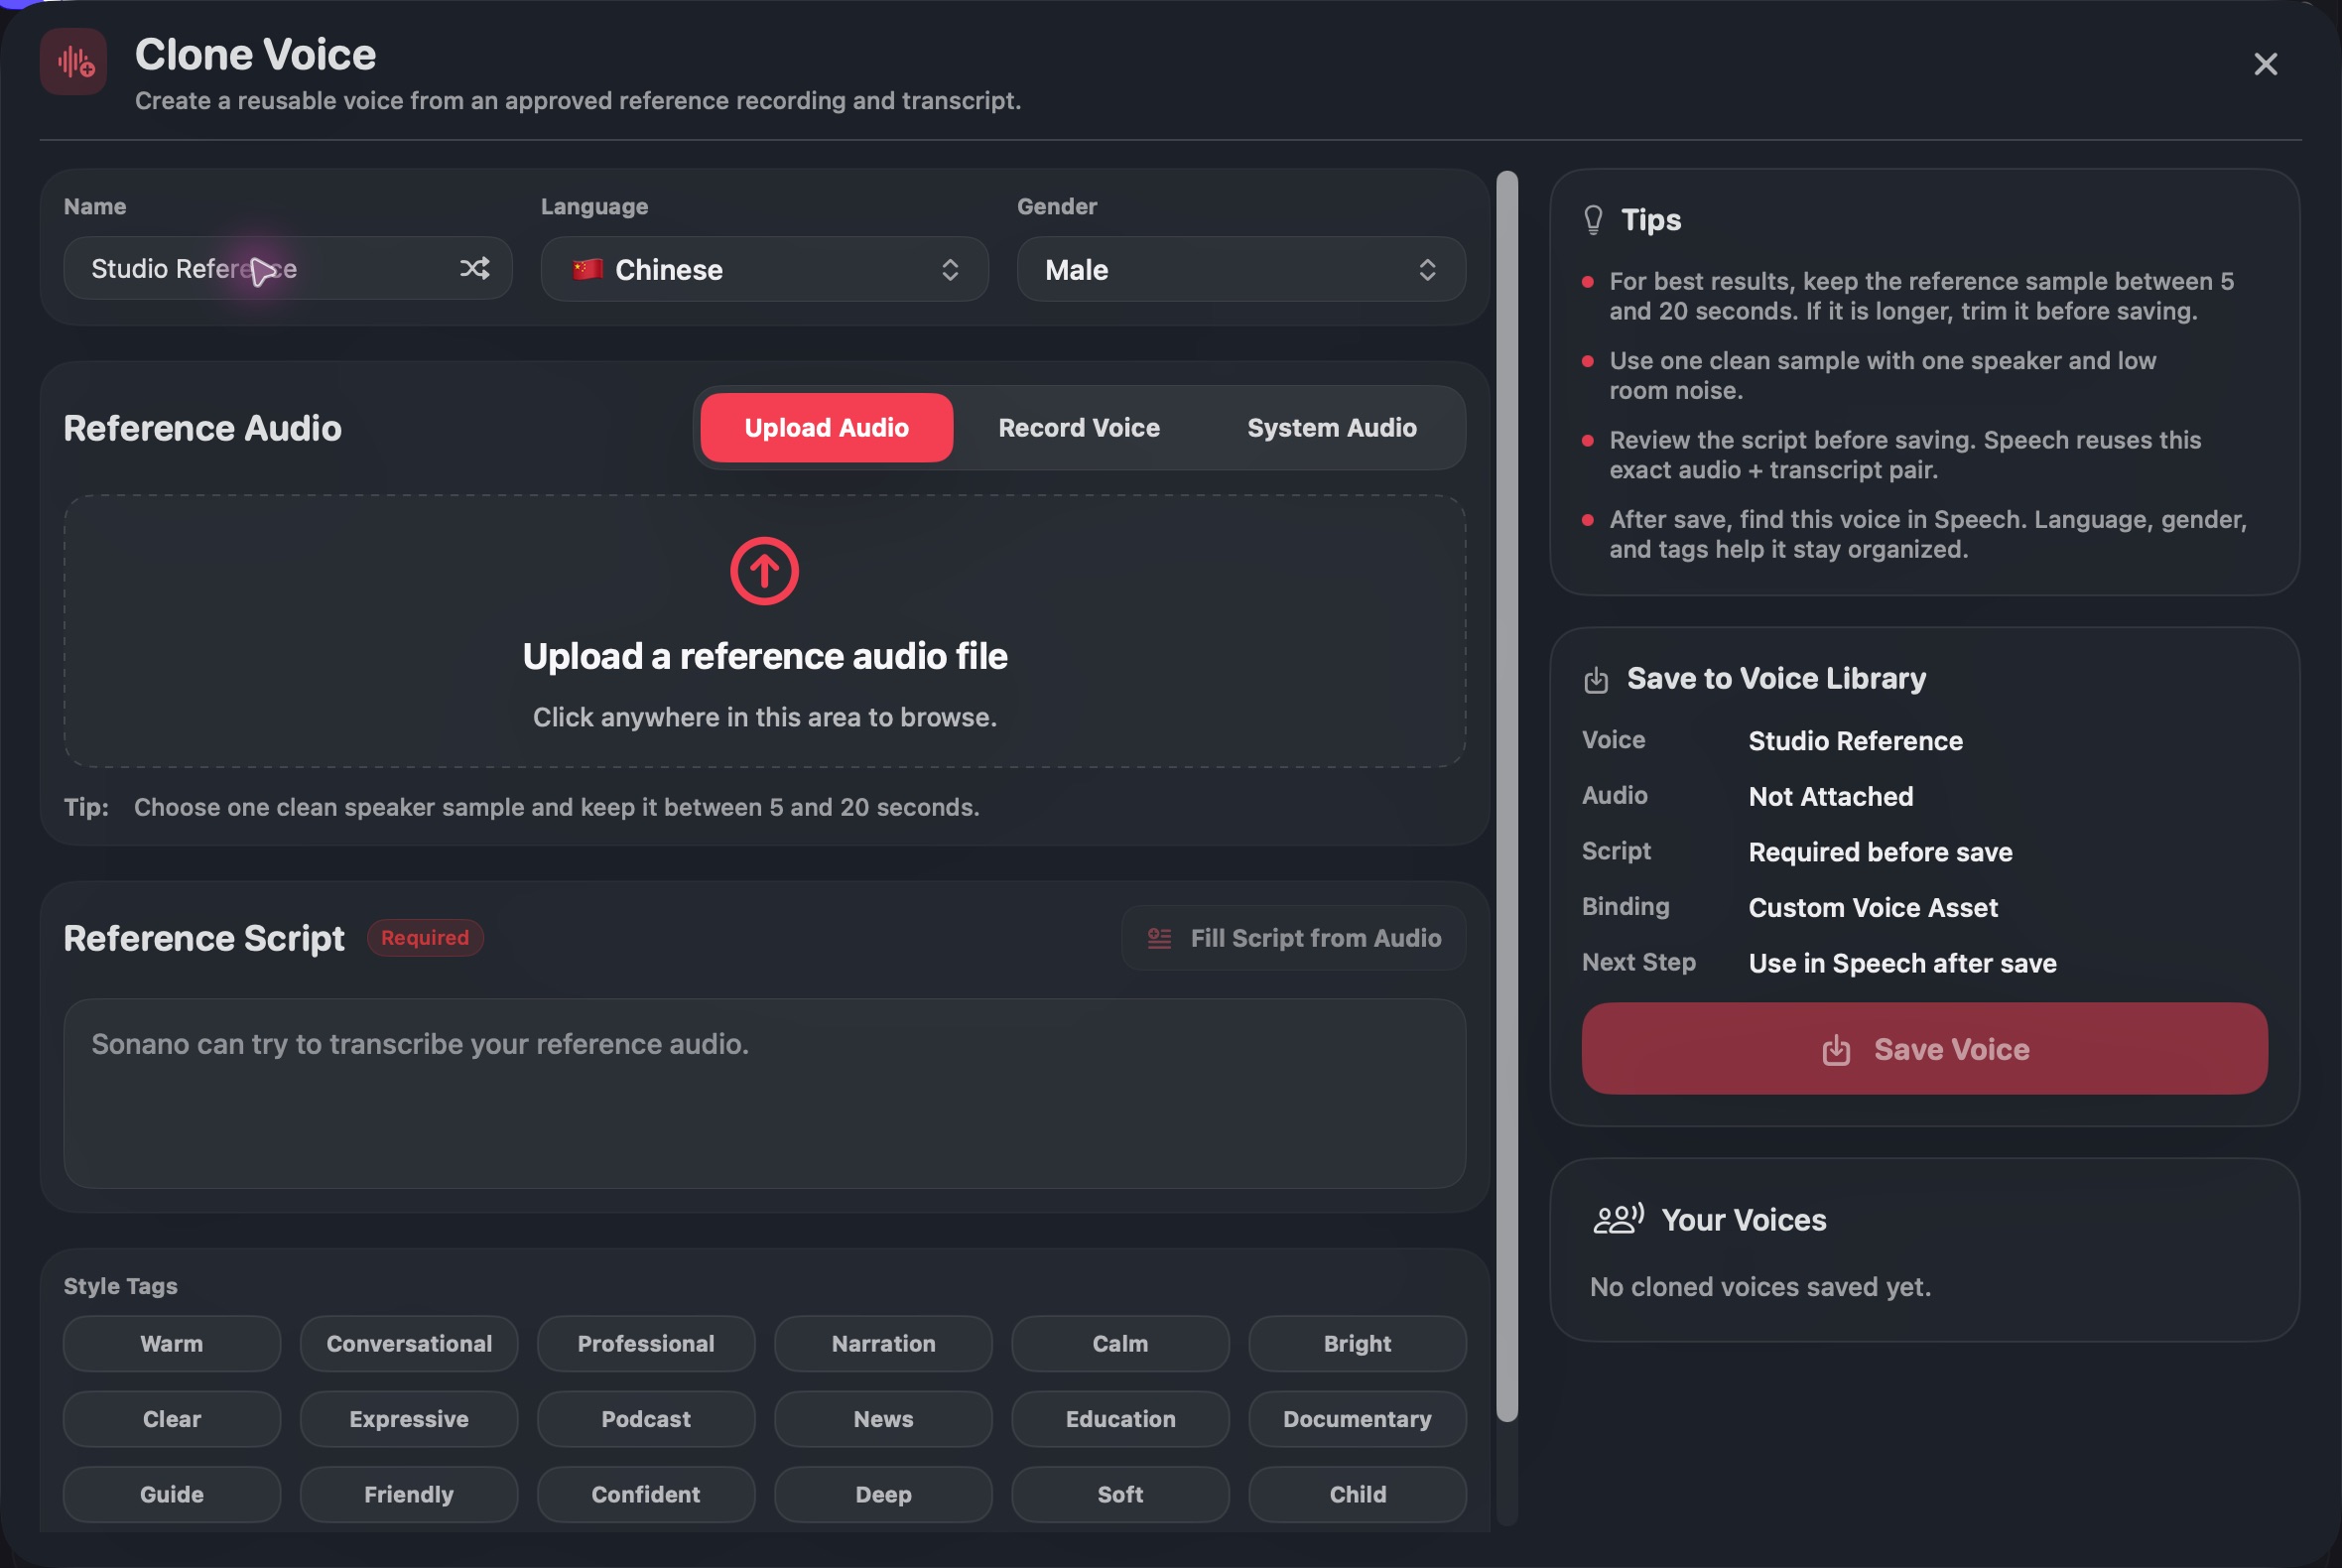Toggle the Calm style tag
This screenshot has width=2342, height=1568.
click(1120, 1343)
